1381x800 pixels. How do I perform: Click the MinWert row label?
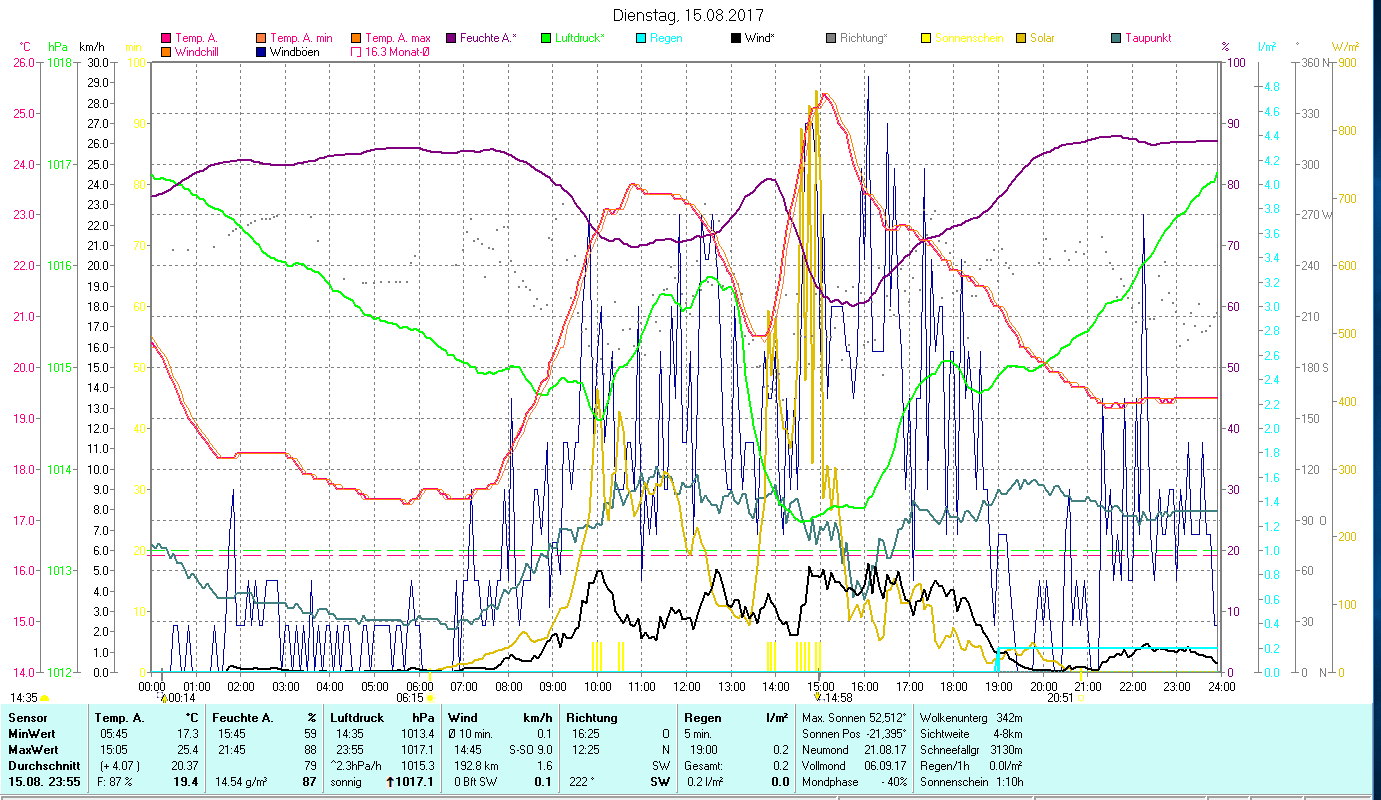tap(32, 734)
